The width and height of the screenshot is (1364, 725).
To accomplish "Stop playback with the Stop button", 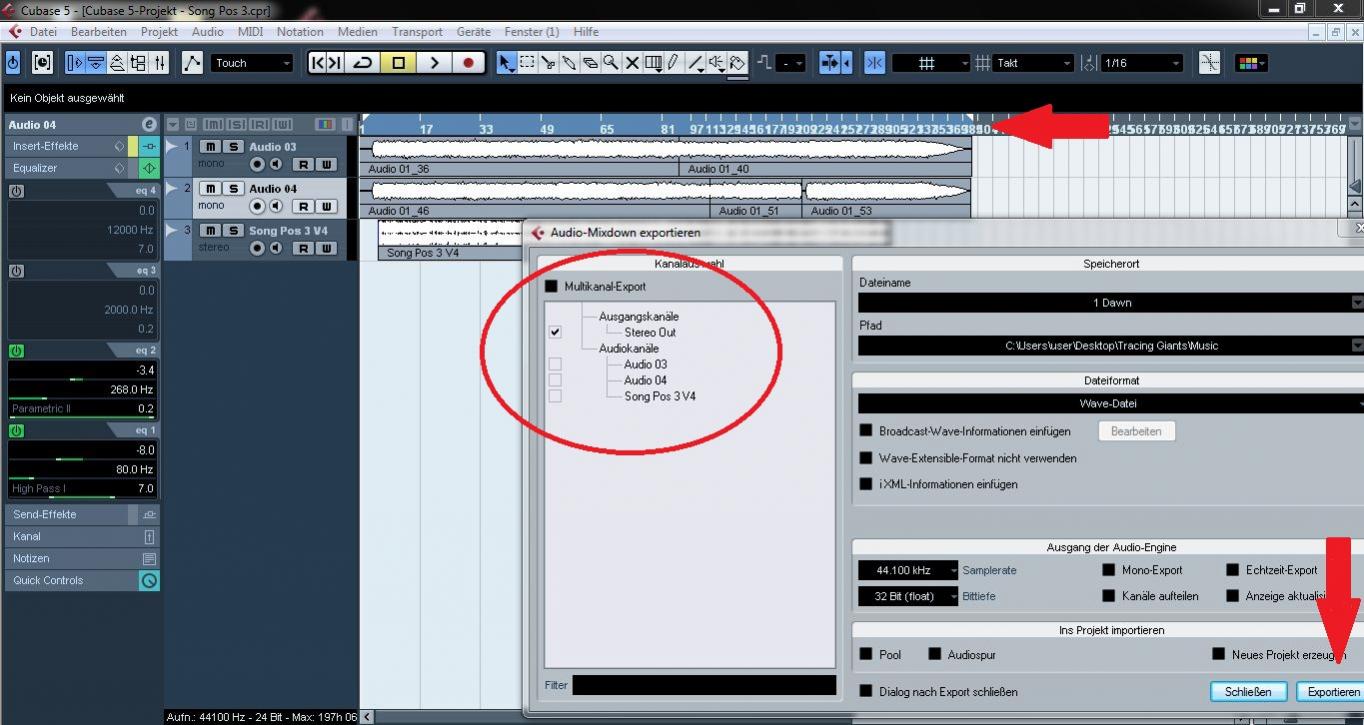I will pyautogui.click(x=398, y=63).
